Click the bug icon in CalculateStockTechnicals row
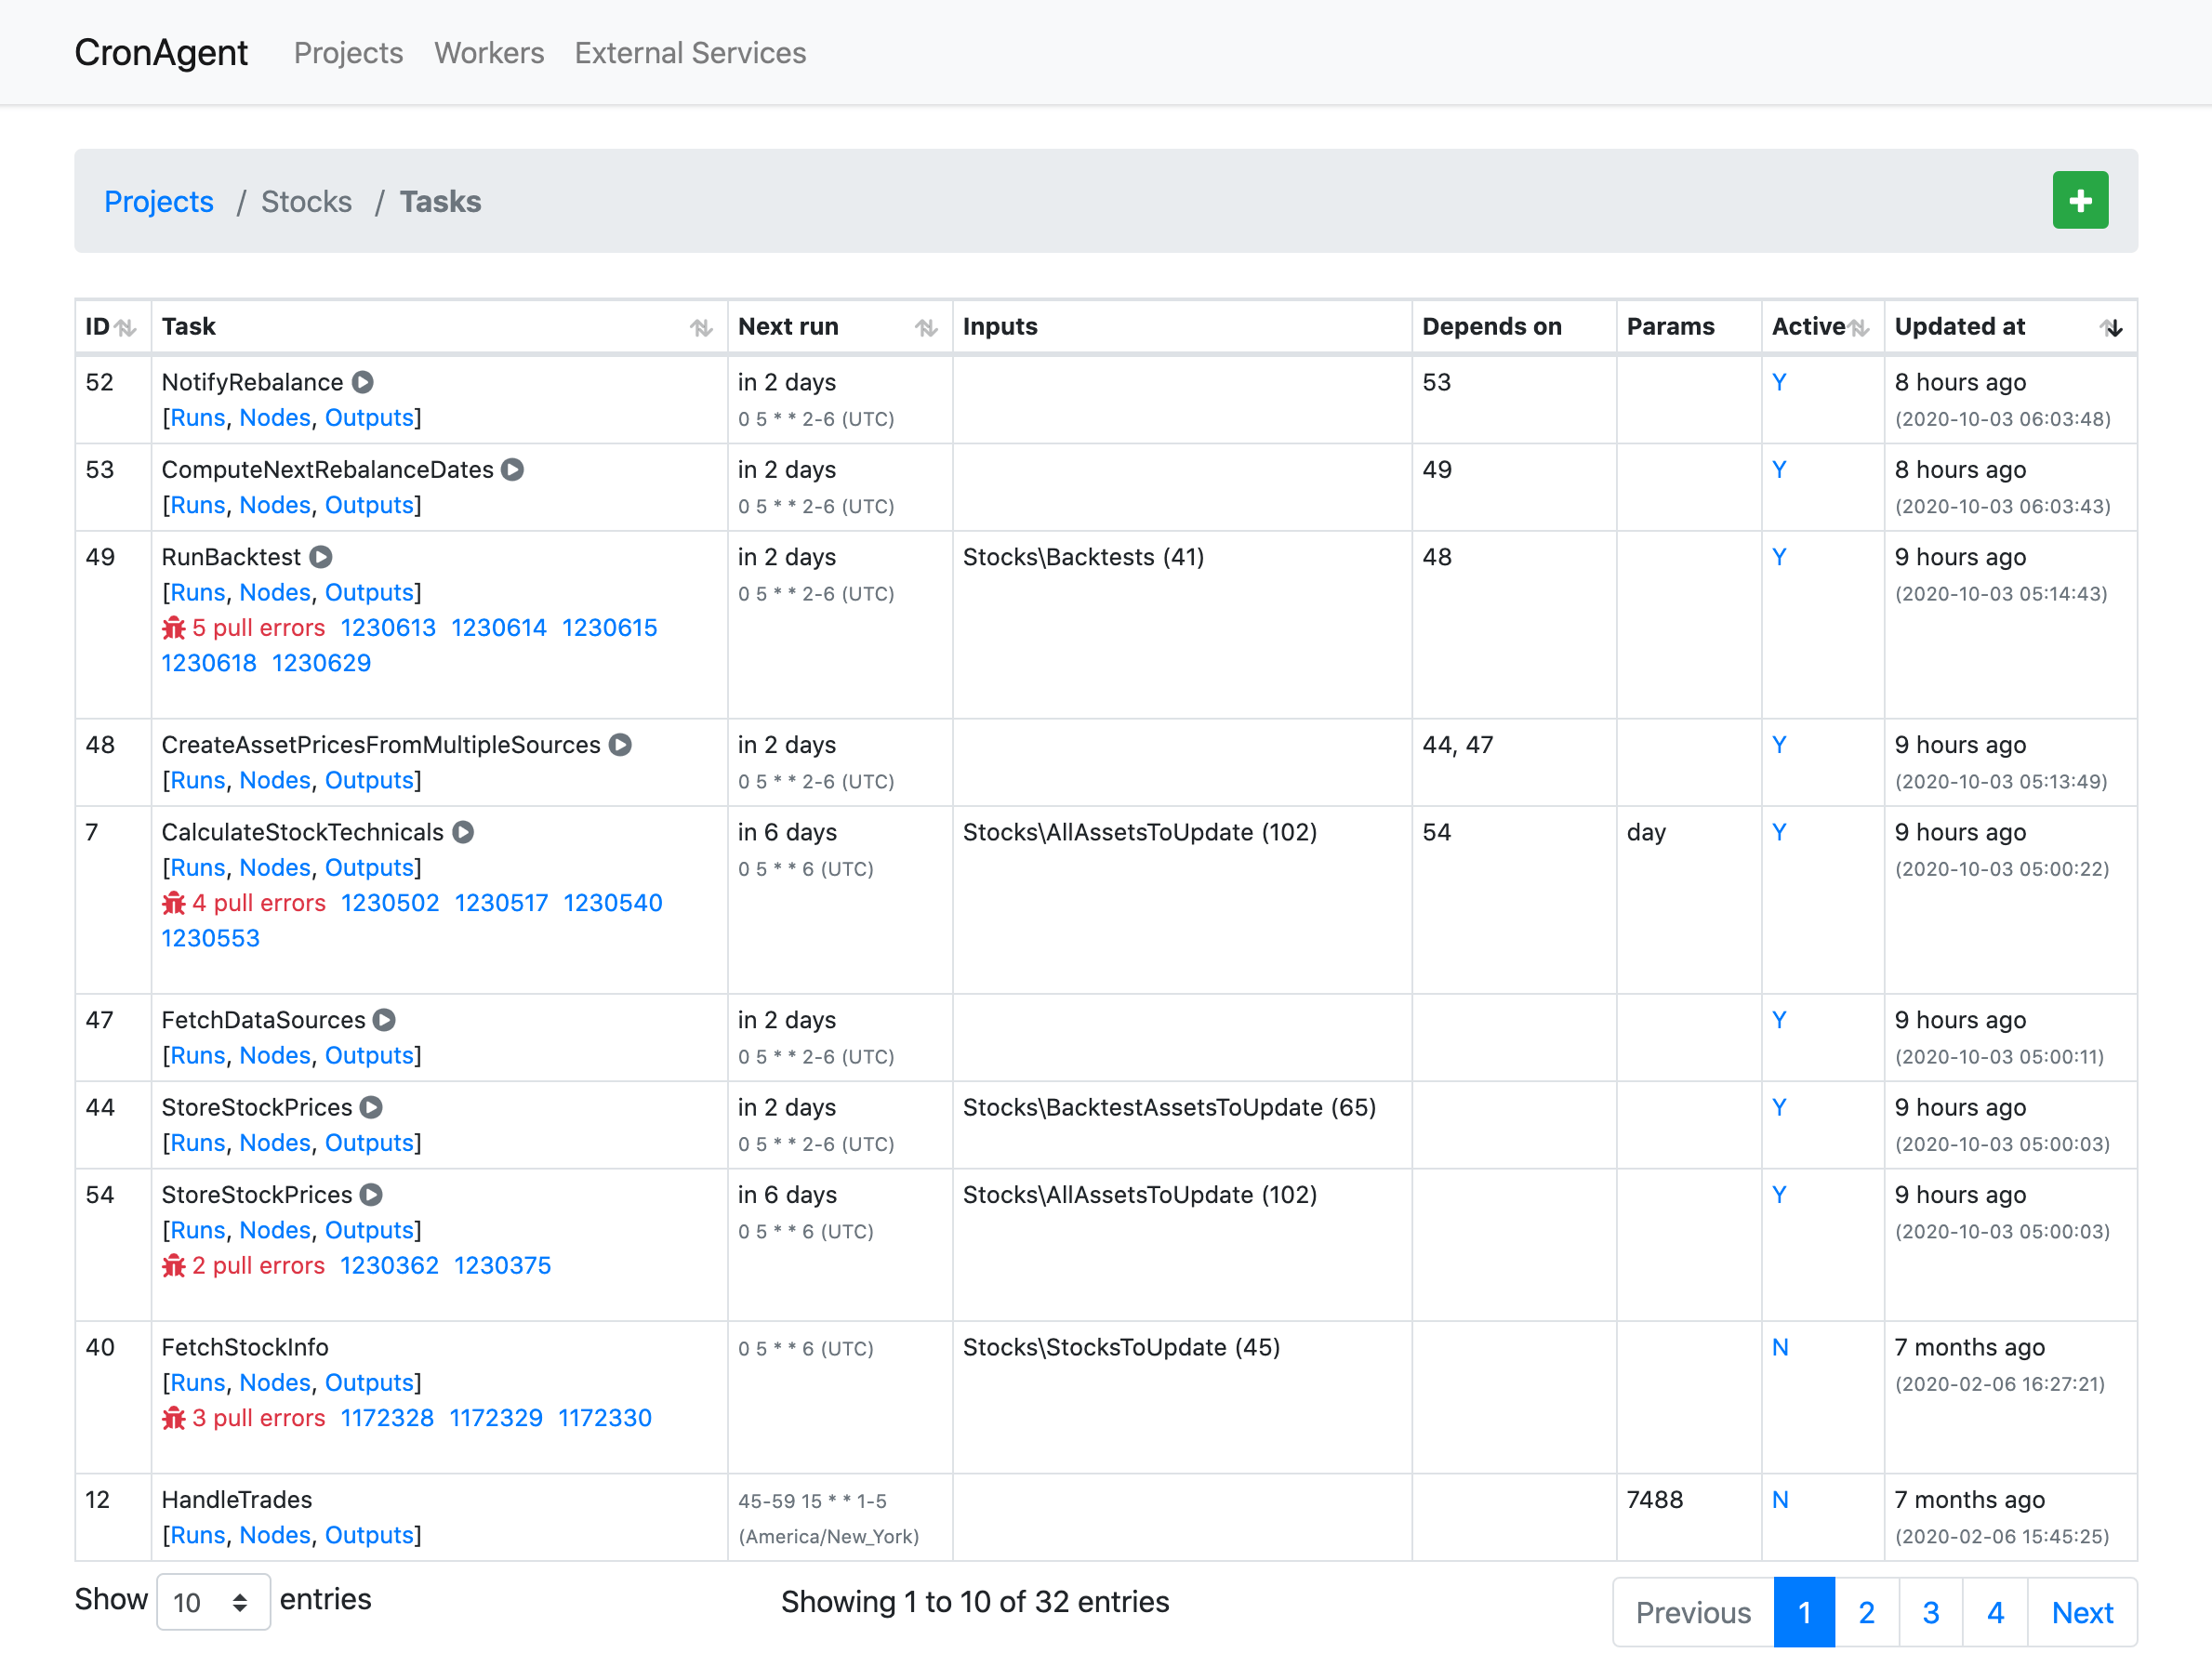This screenshot has height=1653, width=2212. [x=174, y=903]
